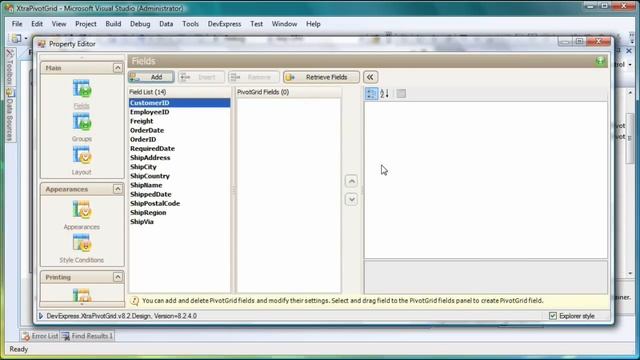This screenshot has width=640, height=360.
Task: Select OrderDate in the field list
Action: 180,130
